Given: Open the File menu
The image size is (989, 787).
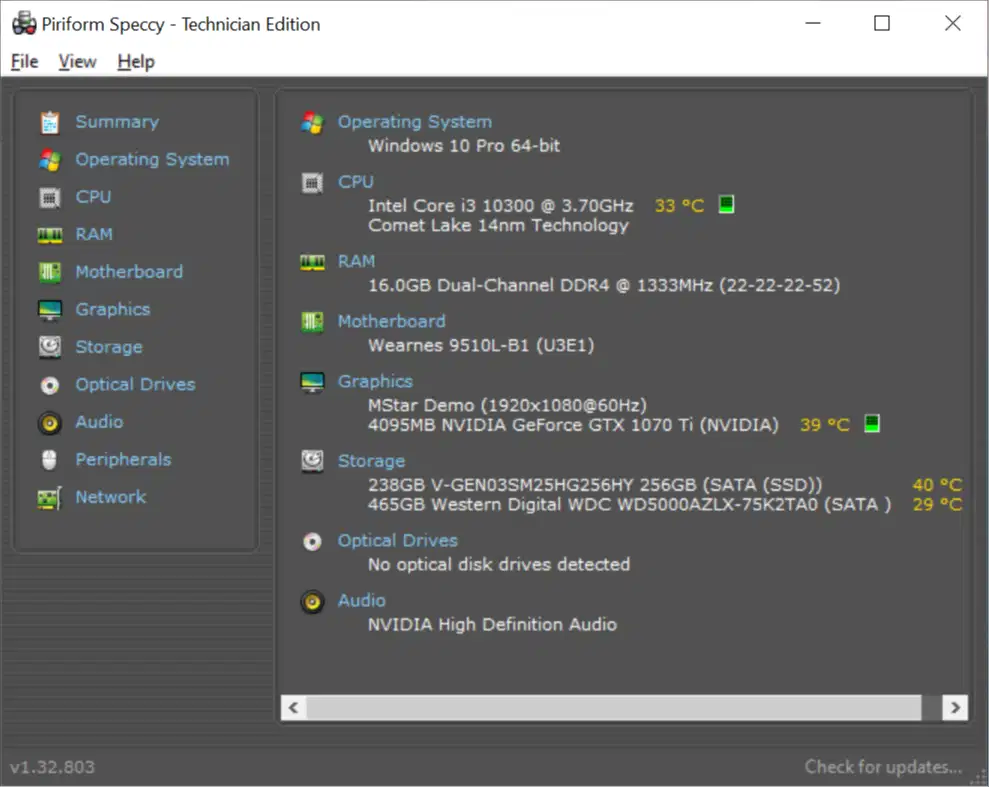Looking at the screenshot, I should [23, 61].
